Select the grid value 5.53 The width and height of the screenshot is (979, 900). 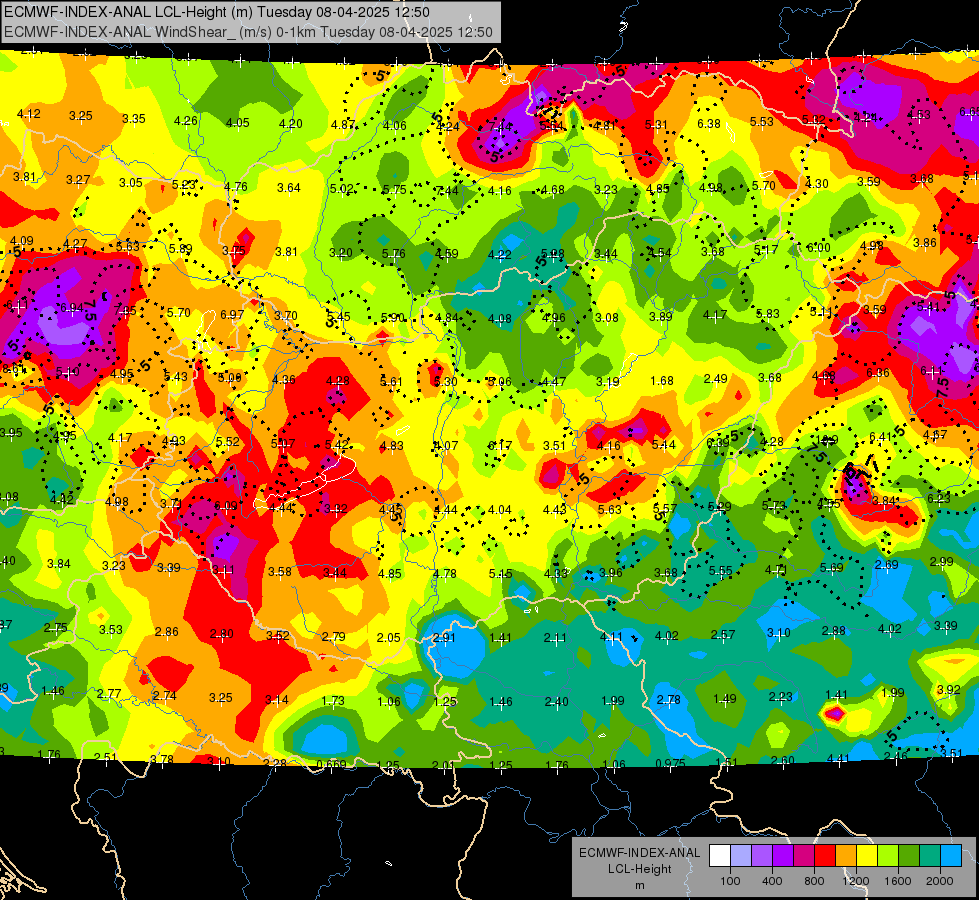762,122
